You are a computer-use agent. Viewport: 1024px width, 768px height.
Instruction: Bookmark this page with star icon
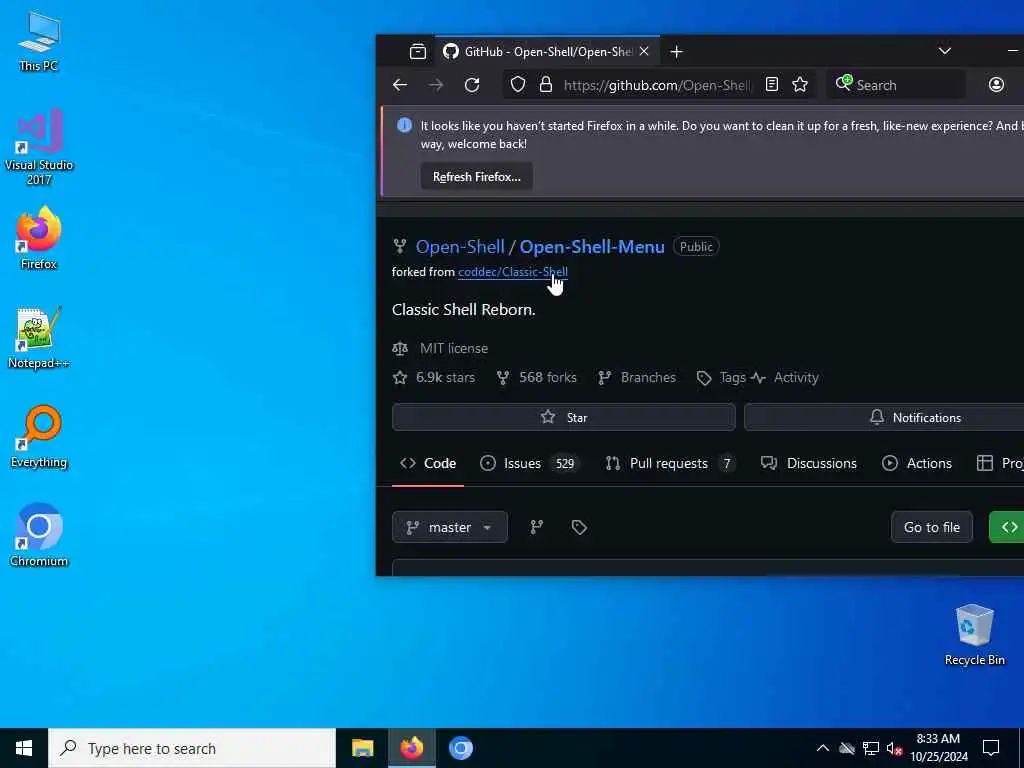point(800,85)
